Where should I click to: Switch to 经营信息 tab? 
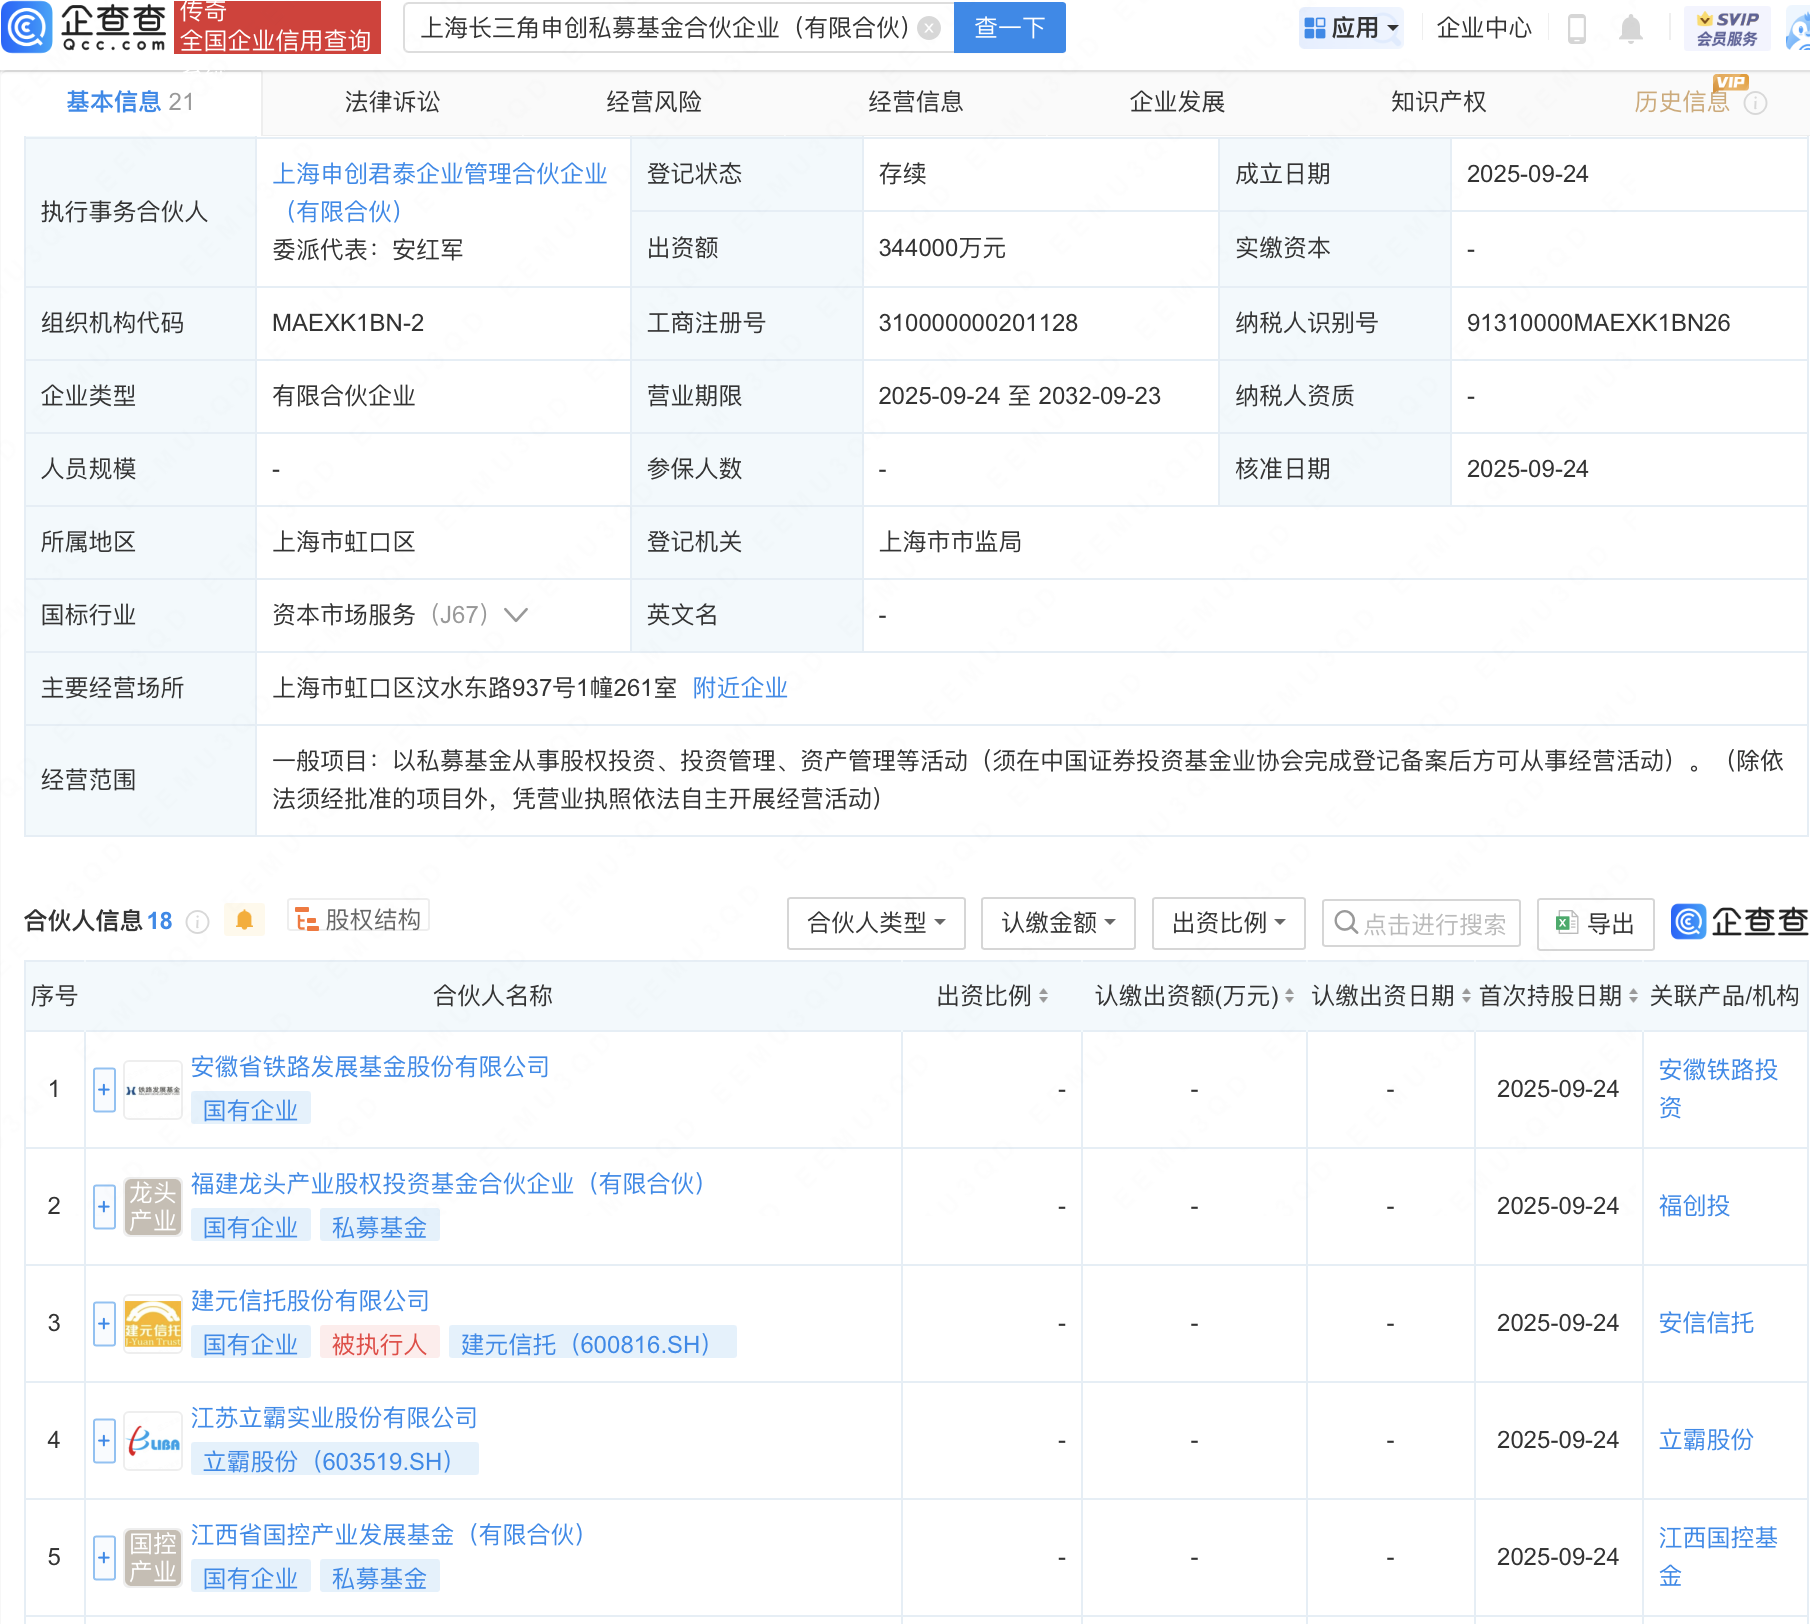tap(916, 102)
